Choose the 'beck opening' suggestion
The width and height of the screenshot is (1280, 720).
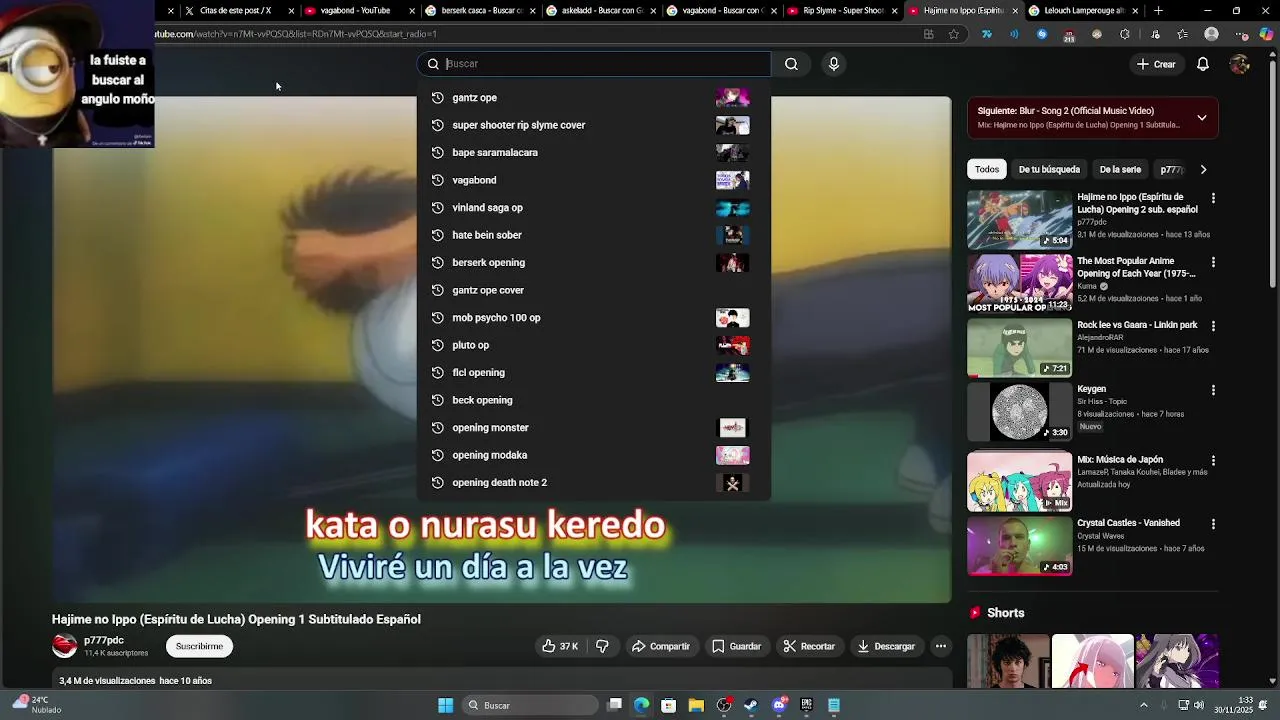coord(593,400)
